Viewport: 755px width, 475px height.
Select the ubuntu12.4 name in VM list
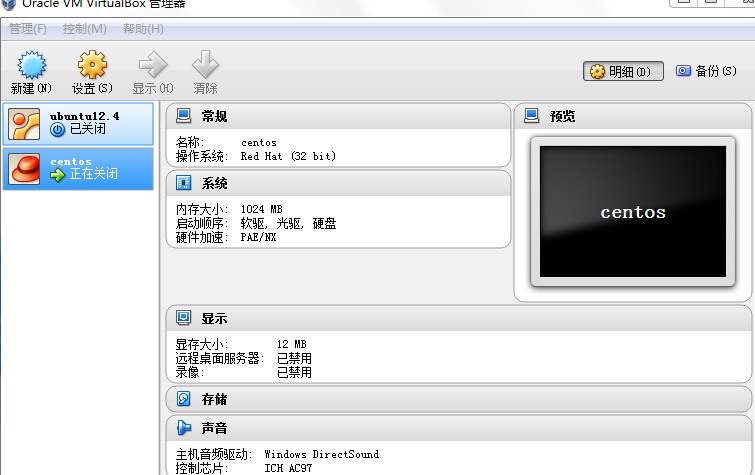click(84, 116)
